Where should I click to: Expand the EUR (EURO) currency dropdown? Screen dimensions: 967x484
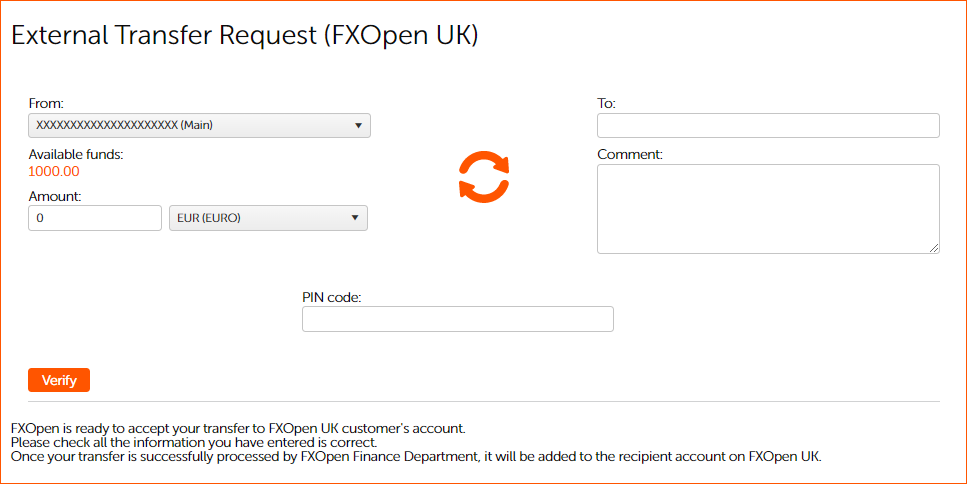(268, 218)
